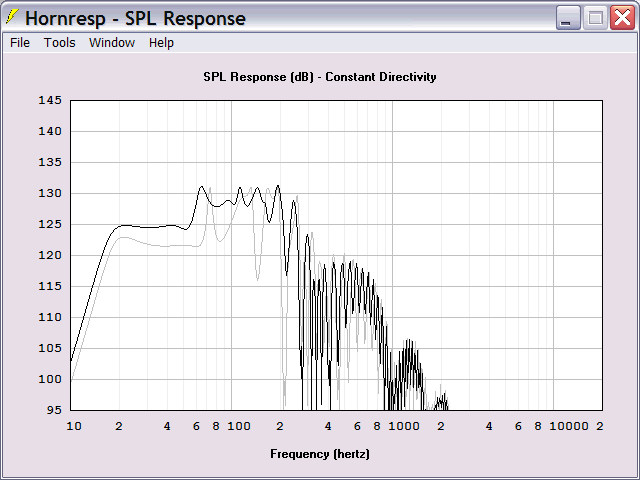Click the 135 dB axis value
Screen dimensions: 640x480
pos(50,162)
